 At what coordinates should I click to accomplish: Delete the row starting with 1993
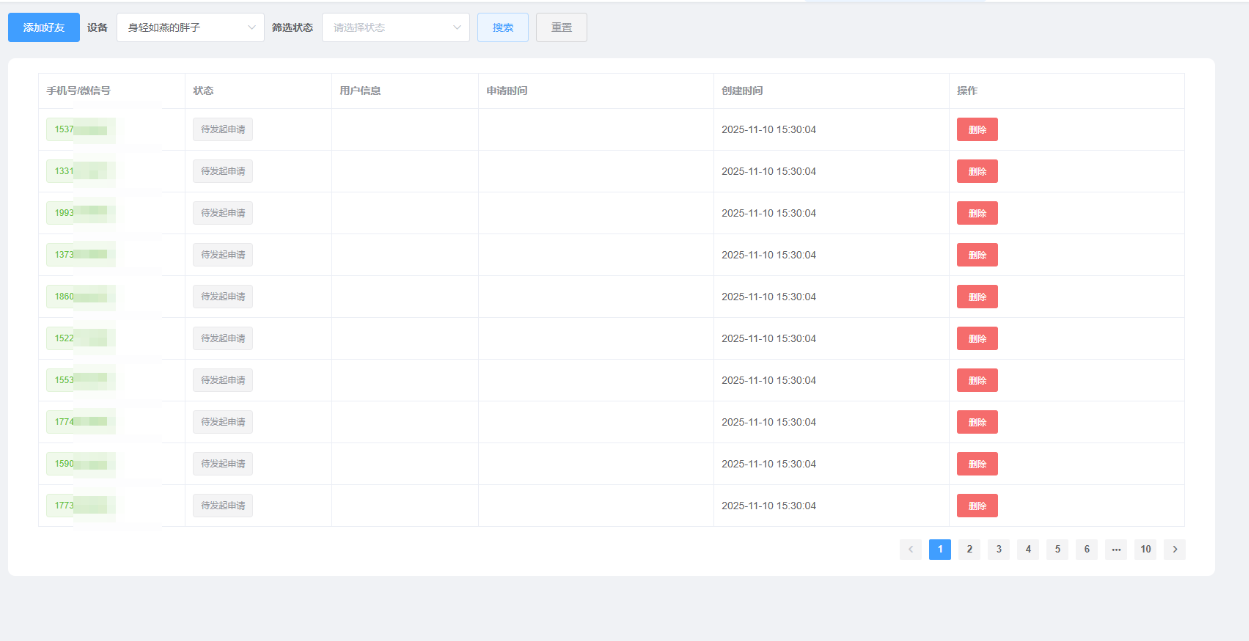pos(977,213)
